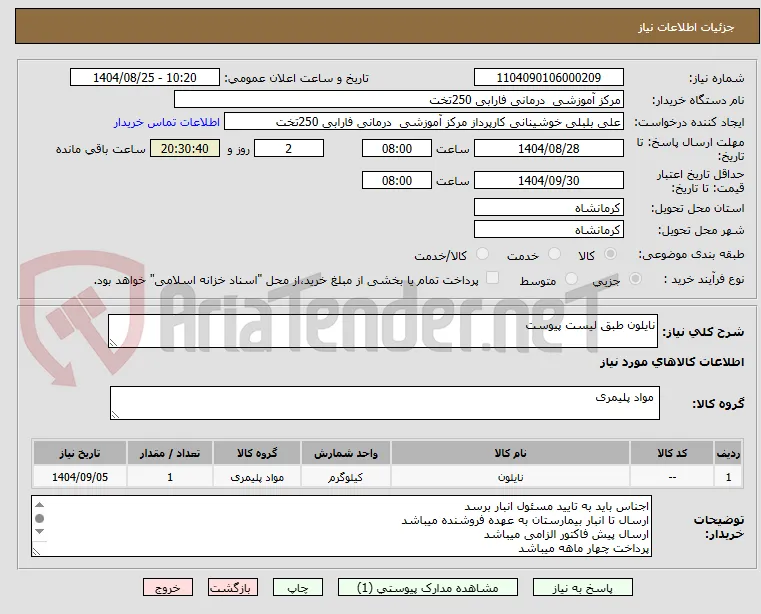Image resolution: width=761 pixels, height=614 pixels.
Task: Click the note پرداخت چهار ماهه میباشد
Action: [583, 549]
